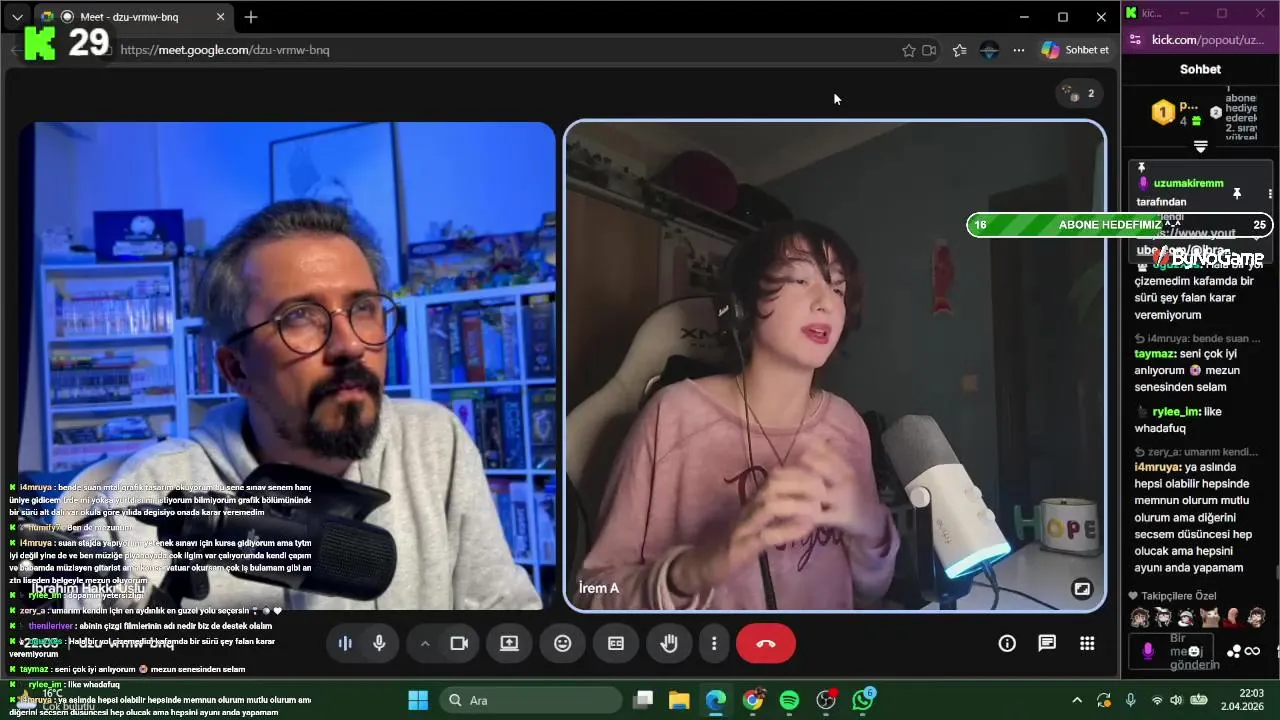
Task: Toggle the Meet camera button
Action: 459,643
